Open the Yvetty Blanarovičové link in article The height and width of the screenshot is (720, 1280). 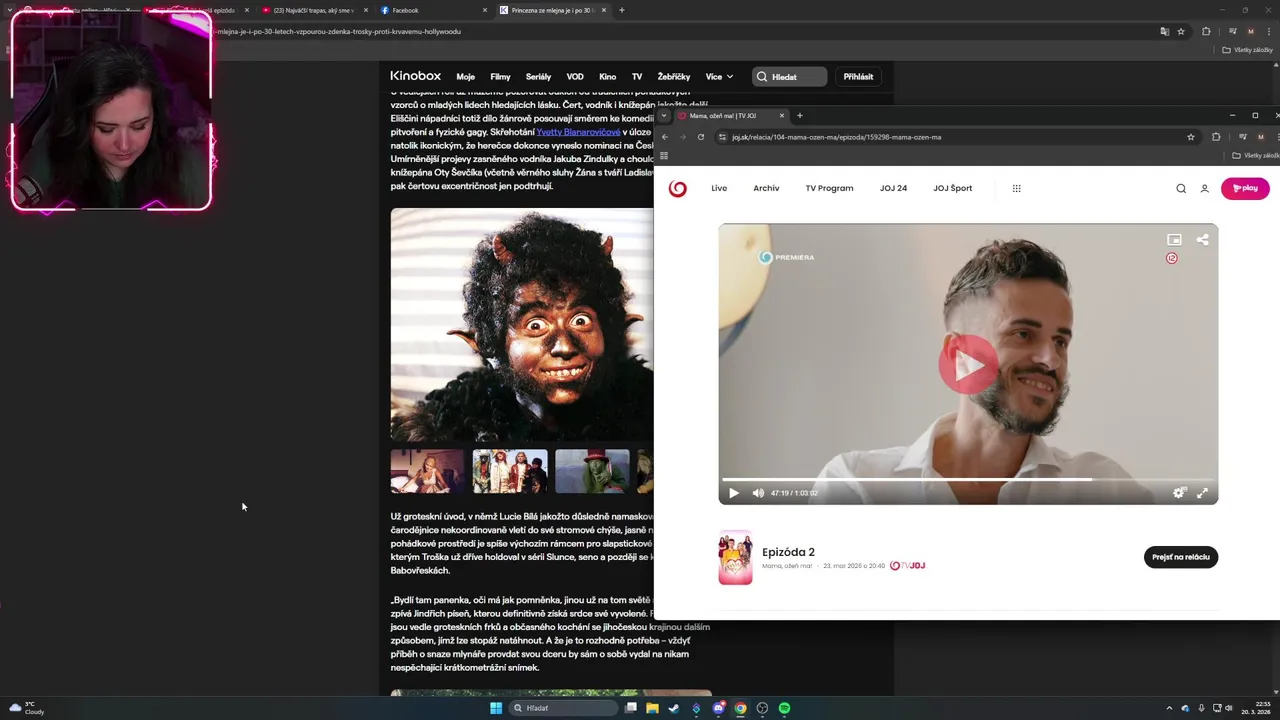578,132
